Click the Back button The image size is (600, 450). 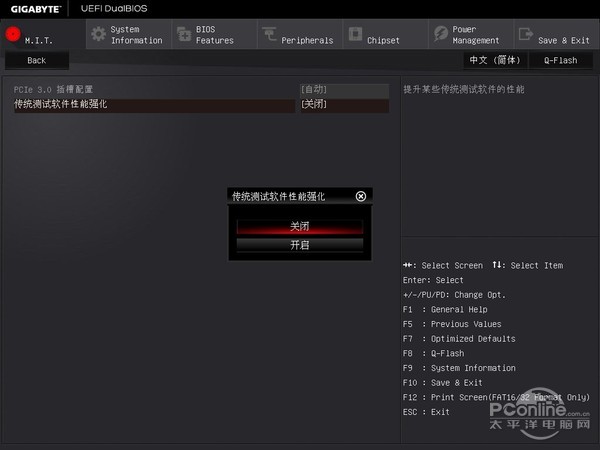click(x=37, y=60)
